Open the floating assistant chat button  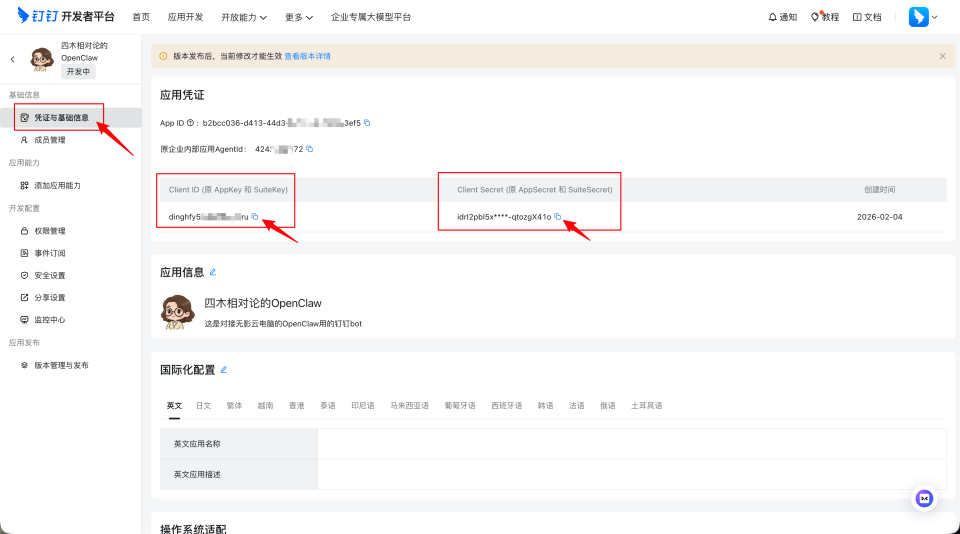(924, 498)
